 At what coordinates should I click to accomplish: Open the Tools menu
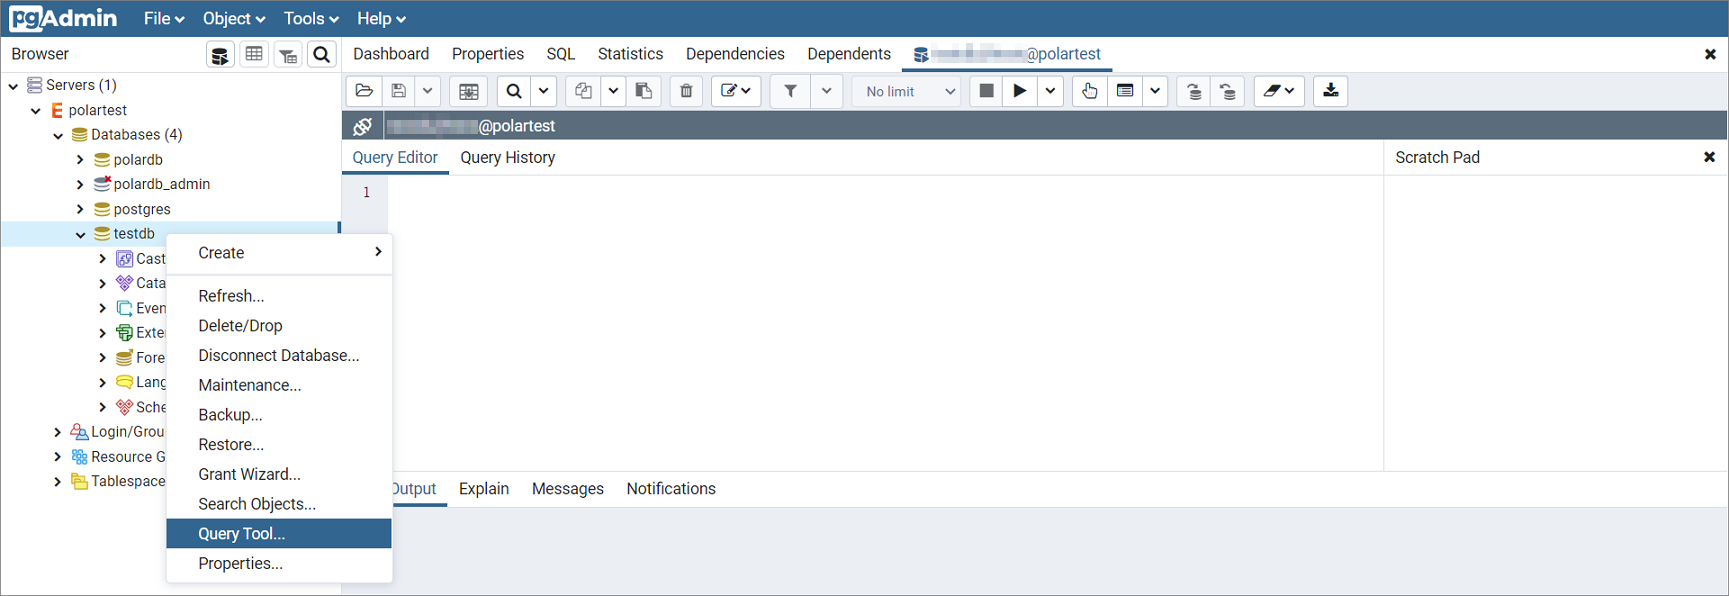click(311, 18)
